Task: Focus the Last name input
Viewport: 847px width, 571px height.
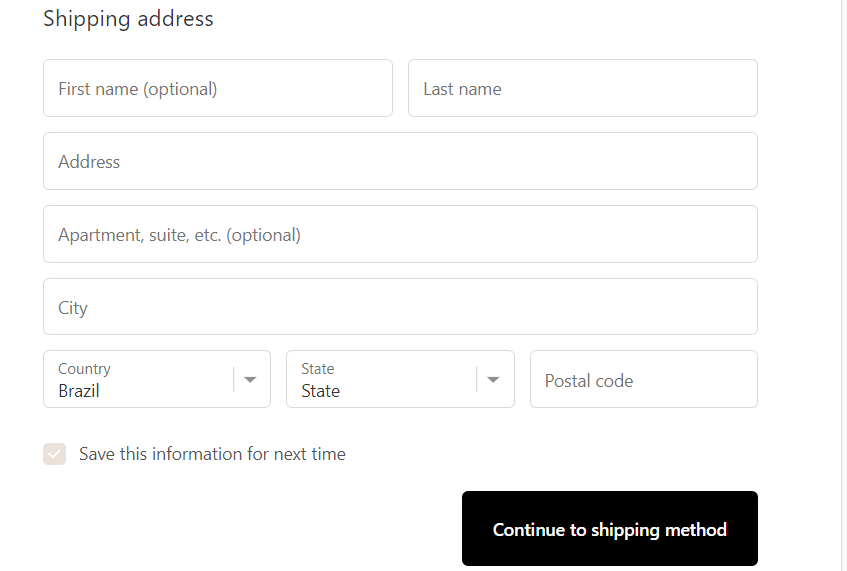Action: 582,88
